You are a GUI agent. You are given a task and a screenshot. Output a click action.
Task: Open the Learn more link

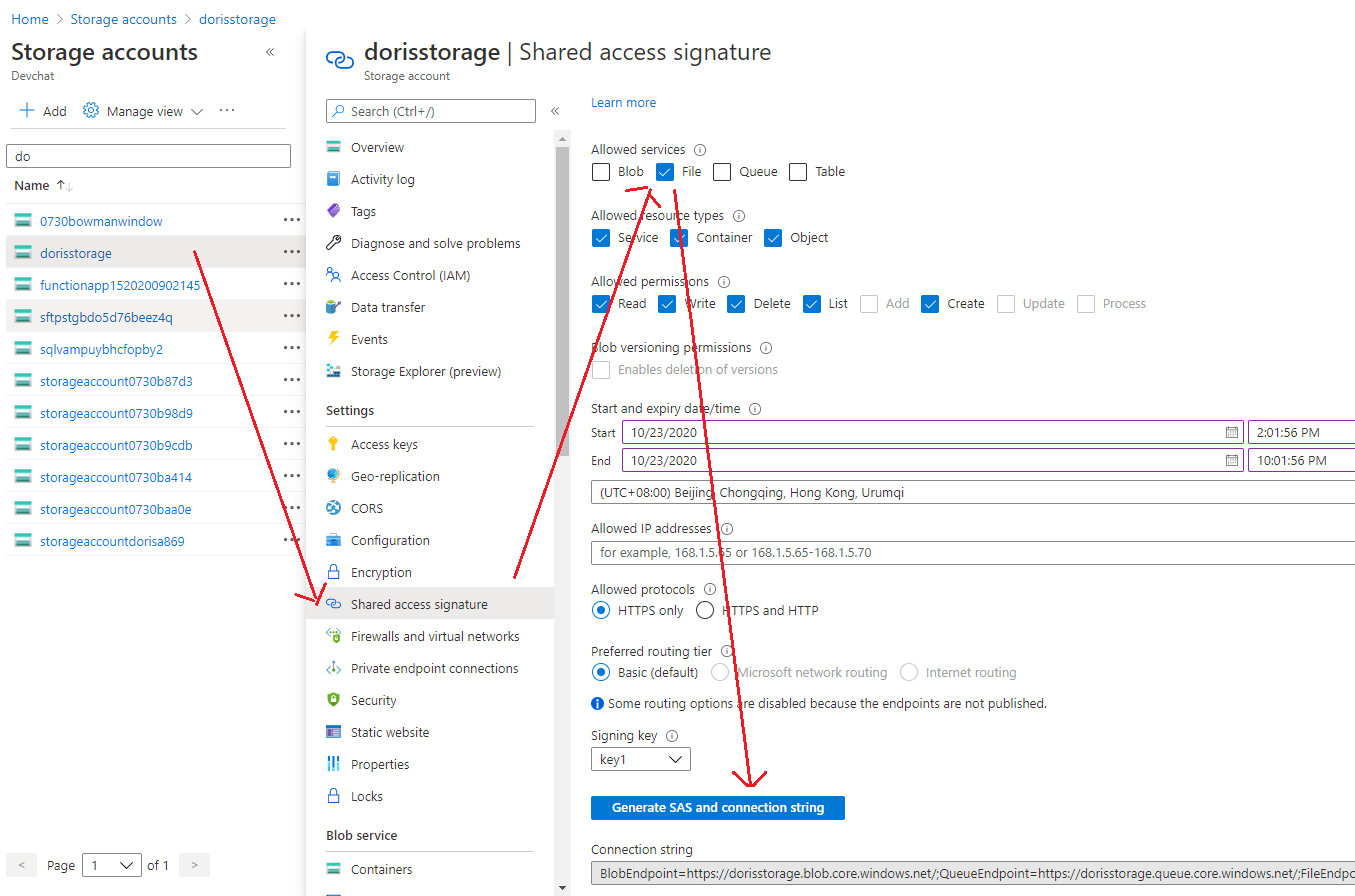(623, 102)
